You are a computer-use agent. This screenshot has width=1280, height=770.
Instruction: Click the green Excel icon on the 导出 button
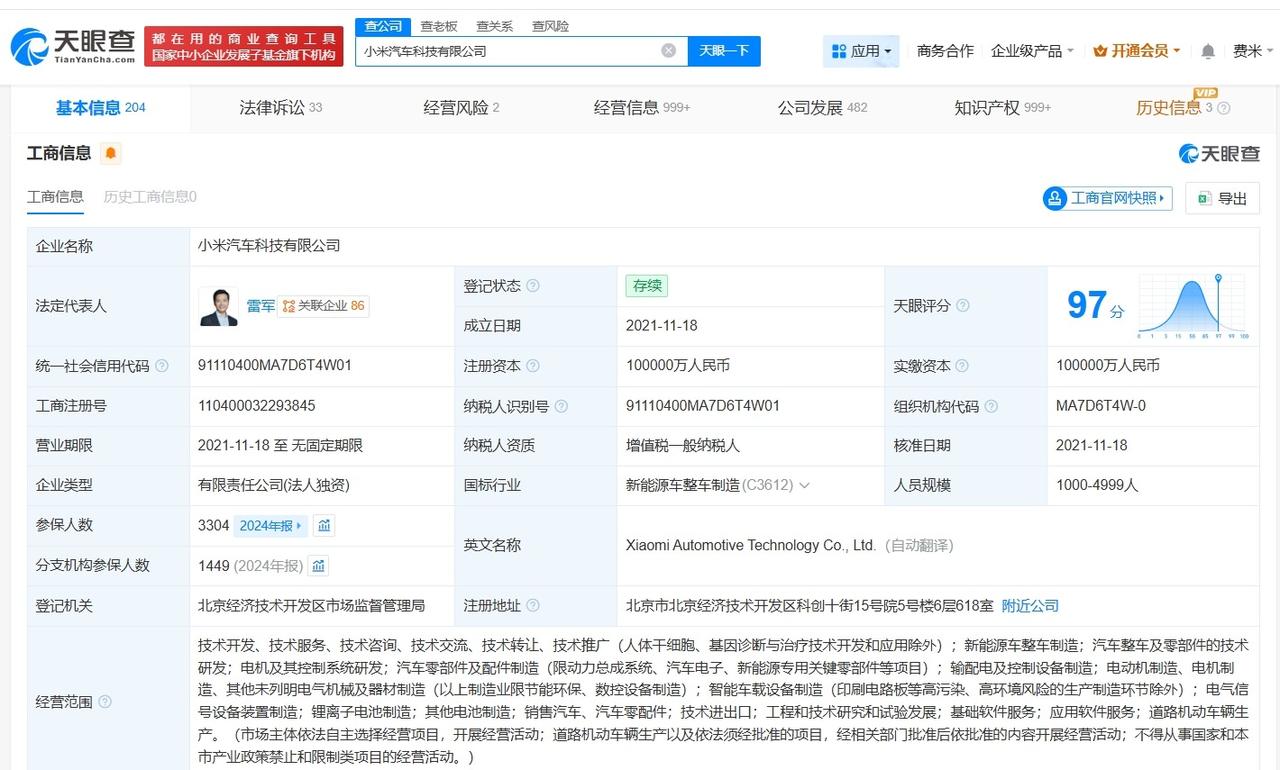coord(1202,198)
